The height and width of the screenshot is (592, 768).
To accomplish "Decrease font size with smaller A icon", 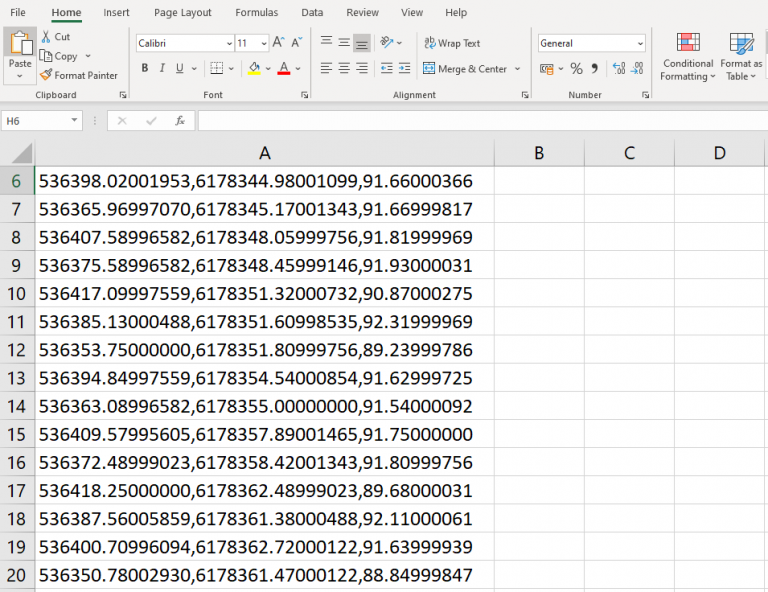I will tap(297, 43).
